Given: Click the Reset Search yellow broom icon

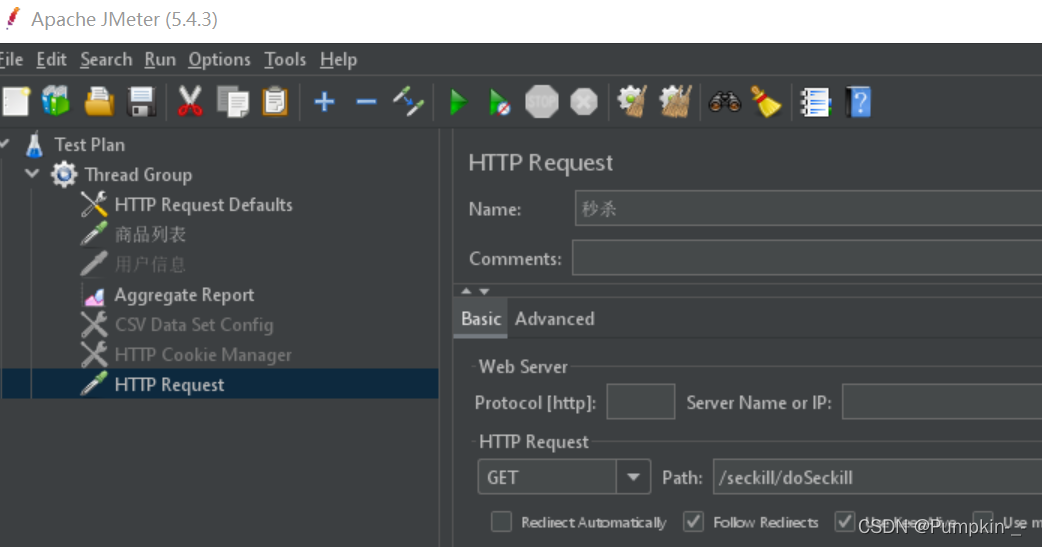Looking at the screenshot, I should click(x=766, y=102).
